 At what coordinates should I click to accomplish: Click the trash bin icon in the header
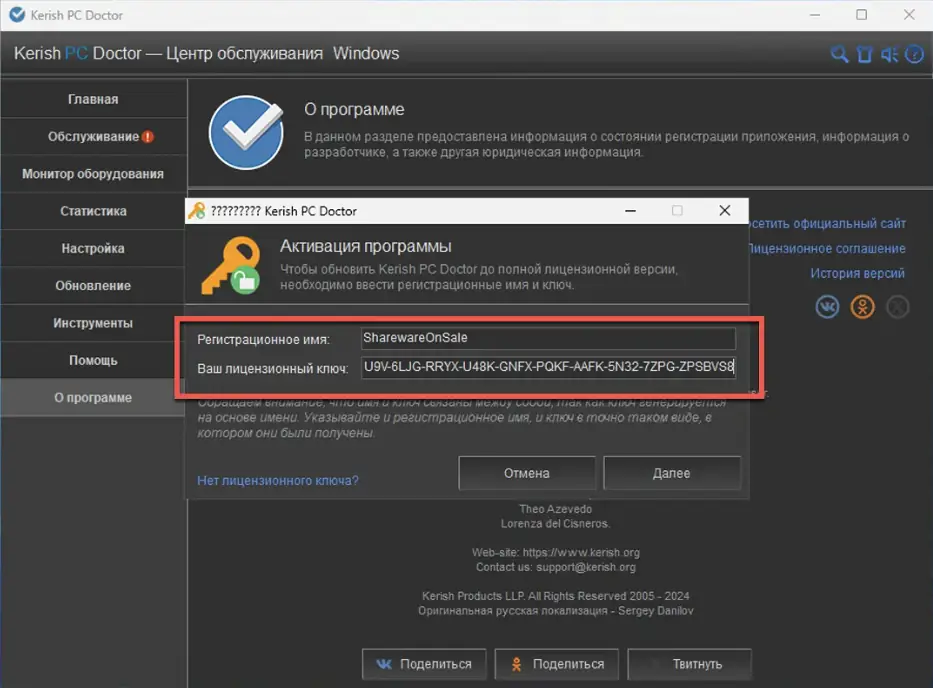[864, 54]
